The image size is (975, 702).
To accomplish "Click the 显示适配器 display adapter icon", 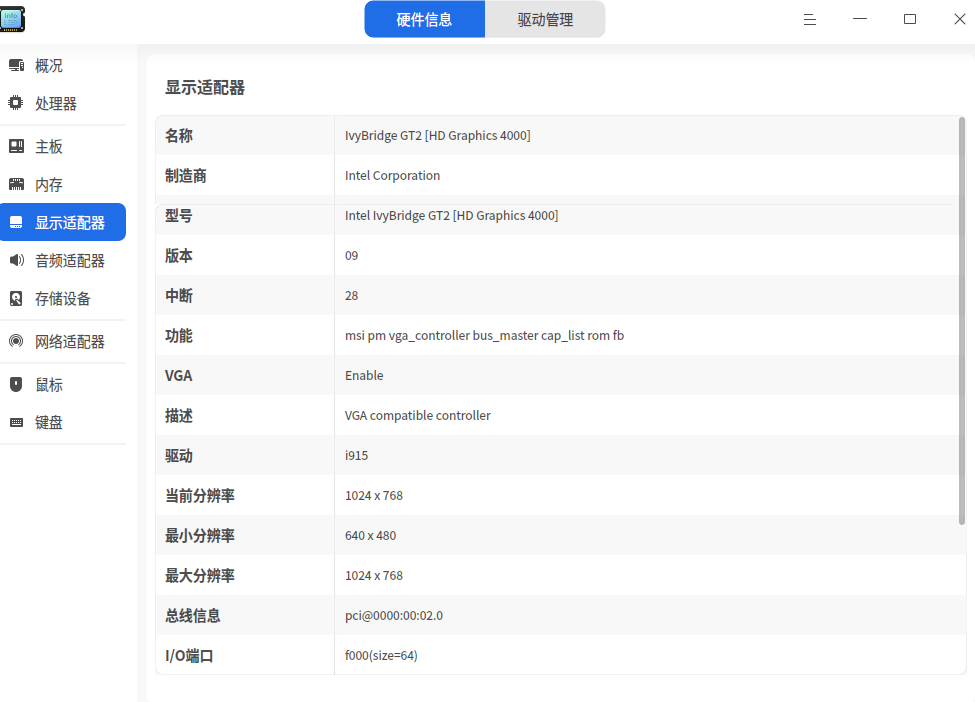I will [x=16, y=222].
